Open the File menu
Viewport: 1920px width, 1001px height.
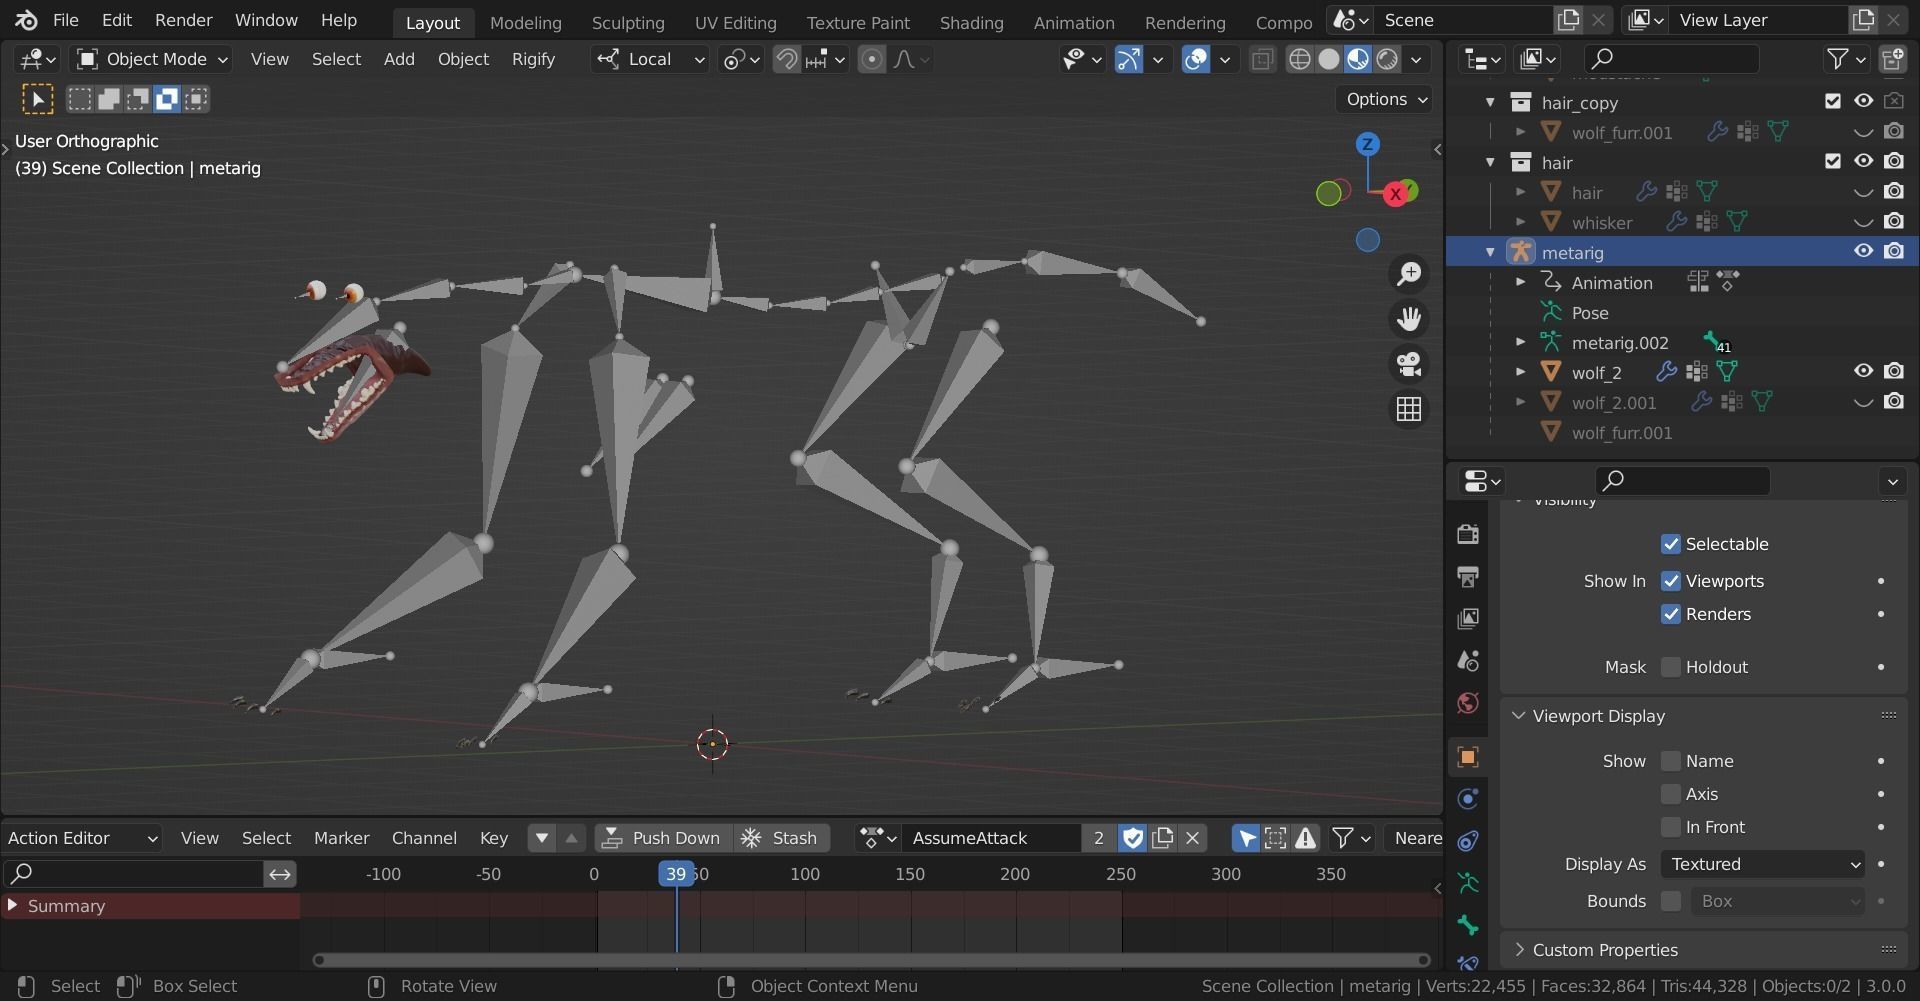(65, 20)
